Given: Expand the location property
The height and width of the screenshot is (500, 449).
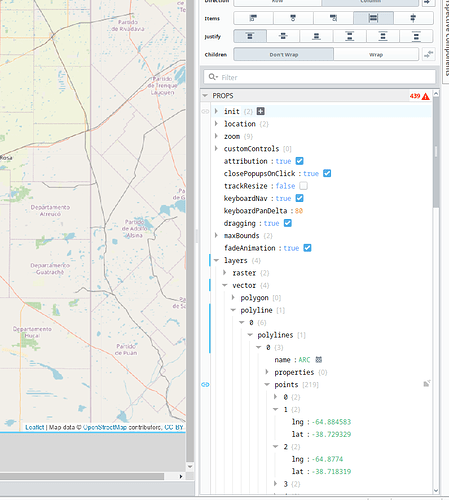Looking at the screenshot, I should tap(216, 124).
